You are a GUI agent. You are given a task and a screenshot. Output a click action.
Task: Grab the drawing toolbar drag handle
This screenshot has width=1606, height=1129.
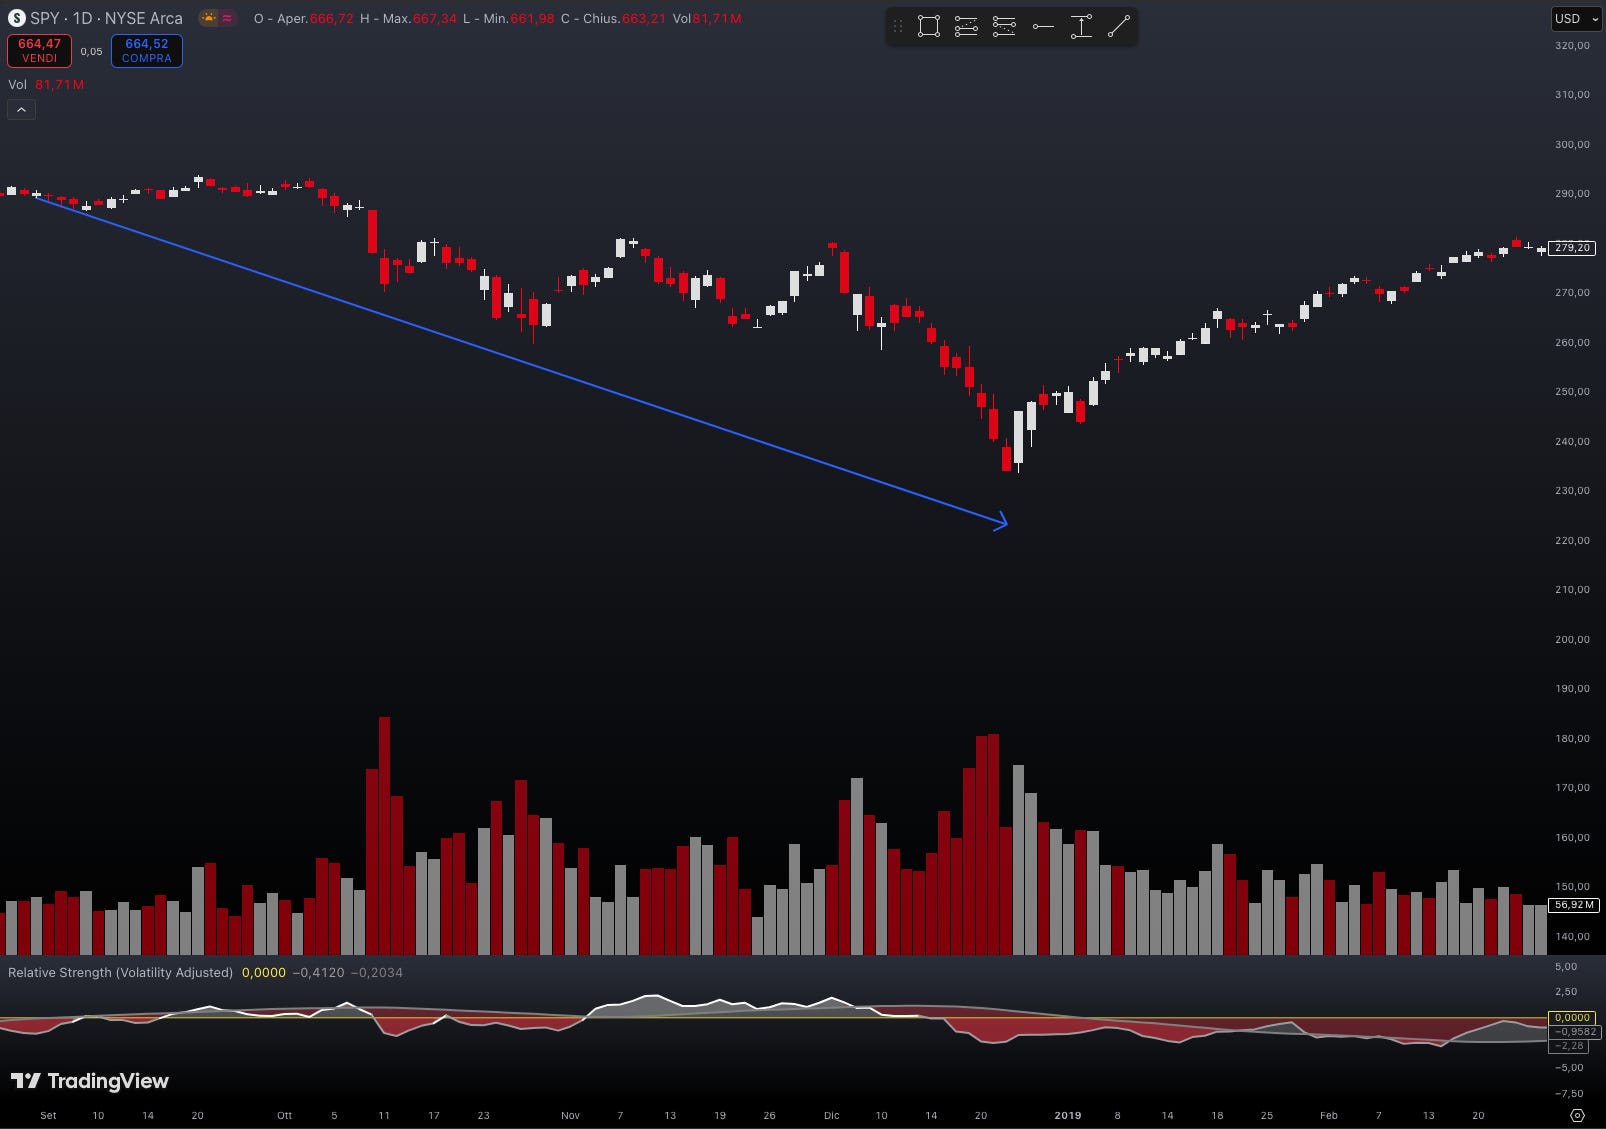[x=897, y=26]
